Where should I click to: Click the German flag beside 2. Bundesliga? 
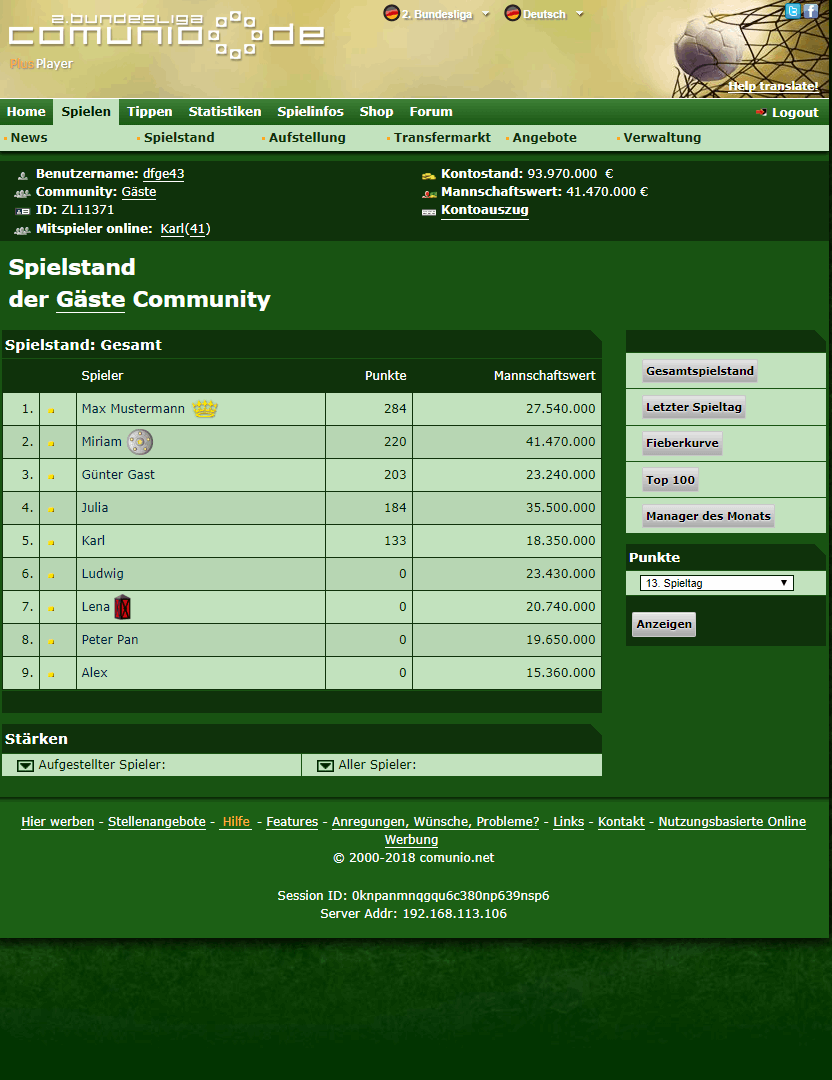pos(392,14)
